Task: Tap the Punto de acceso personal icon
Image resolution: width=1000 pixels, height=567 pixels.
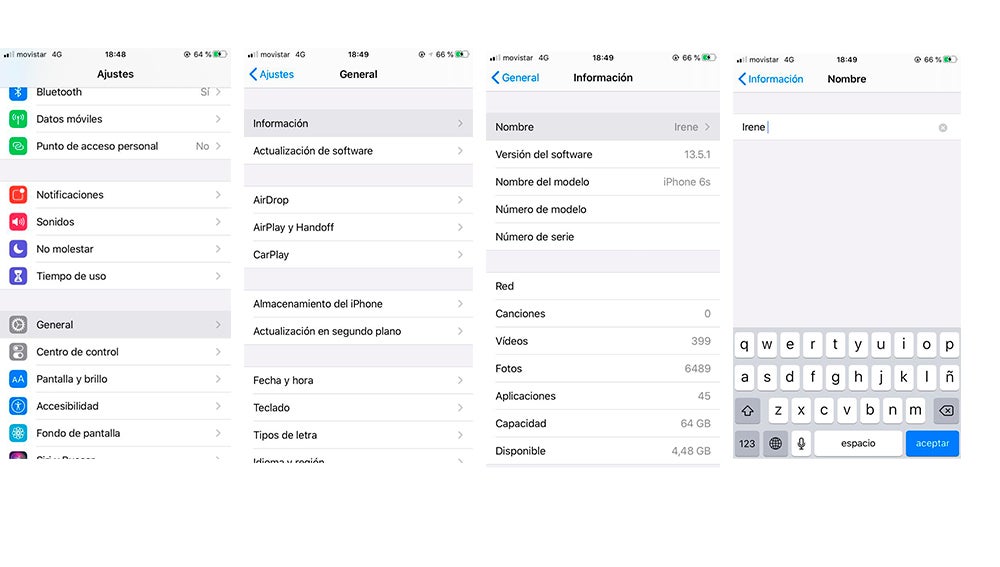Action: pyautogui.click(x=18, y=146)
